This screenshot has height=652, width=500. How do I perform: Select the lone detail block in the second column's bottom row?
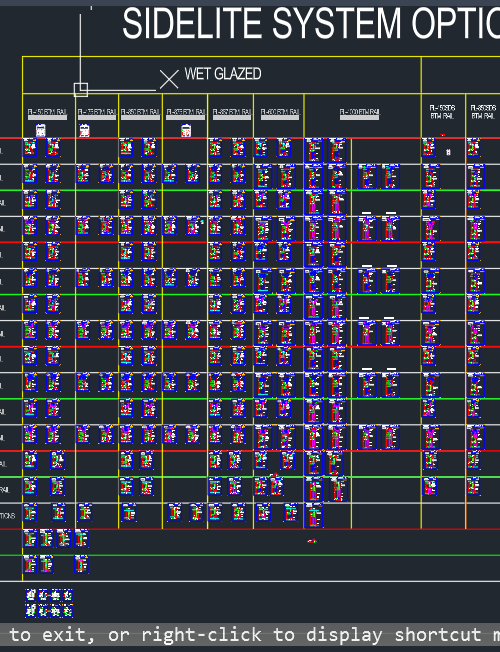pyautogui.click(x=85, y=513)
